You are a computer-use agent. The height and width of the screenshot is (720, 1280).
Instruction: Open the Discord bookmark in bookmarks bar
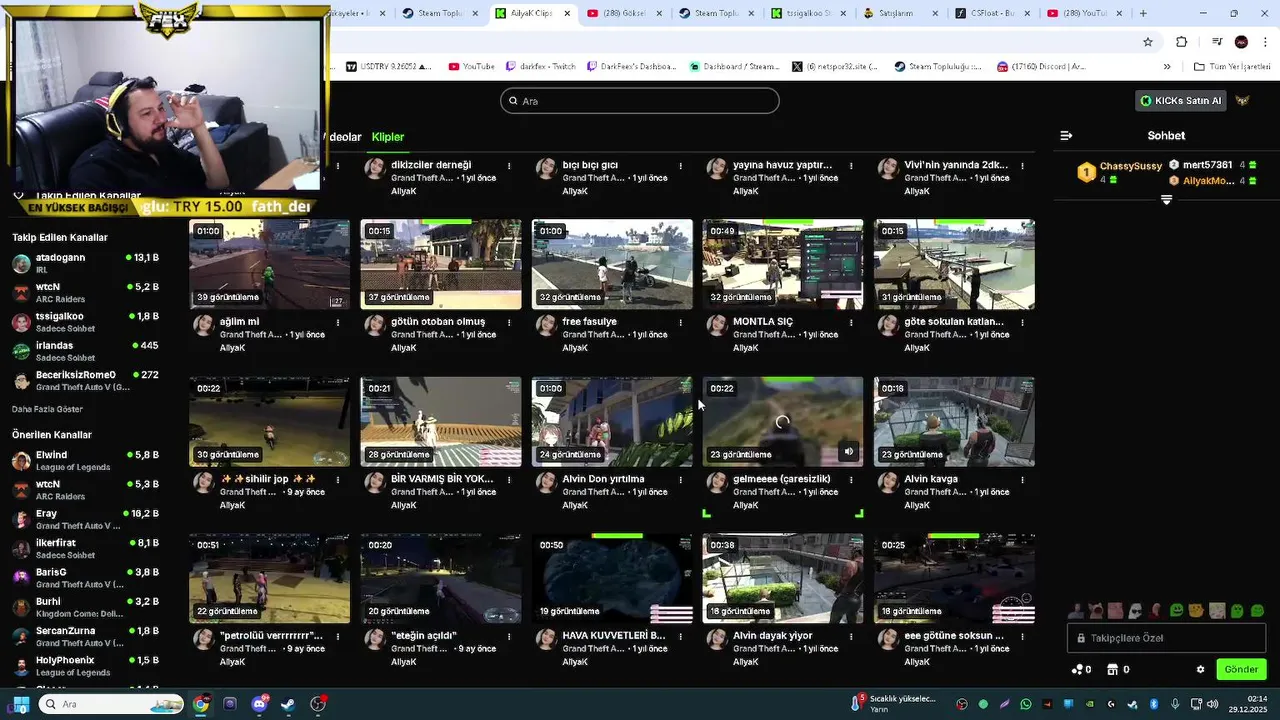[1041, 67]
